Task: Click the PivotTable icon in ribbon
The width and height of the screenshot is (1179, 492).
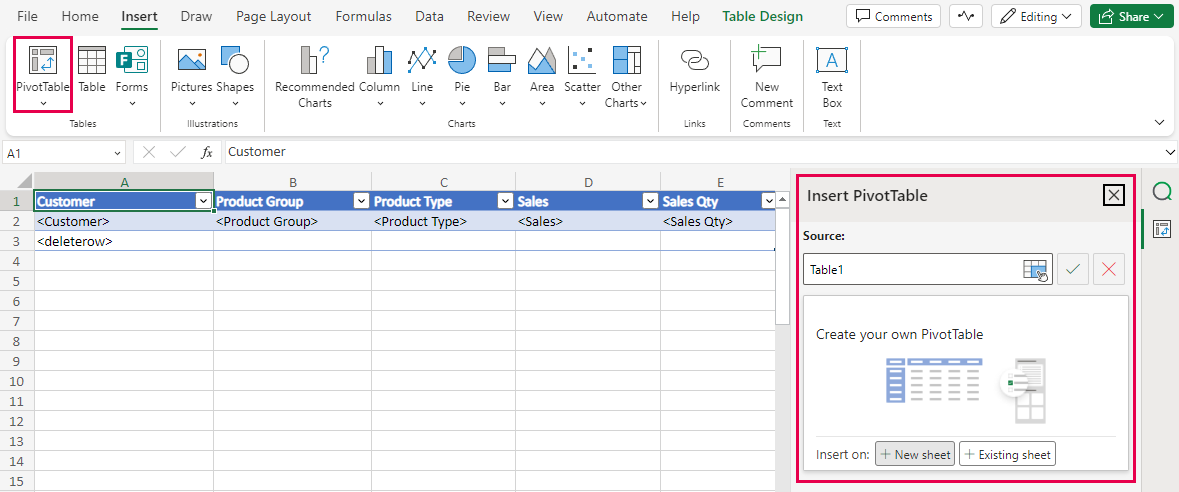Action: [42, 62]
